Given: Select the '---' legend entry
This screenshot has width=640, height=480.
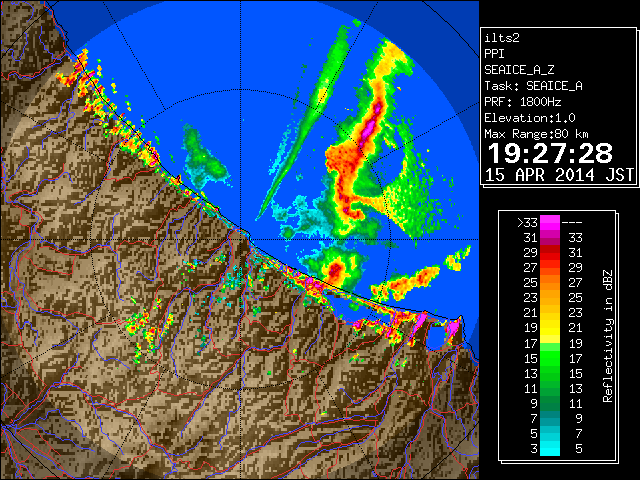Looking at the screenshot, I should pyautogui.click(x=572, y=222).
